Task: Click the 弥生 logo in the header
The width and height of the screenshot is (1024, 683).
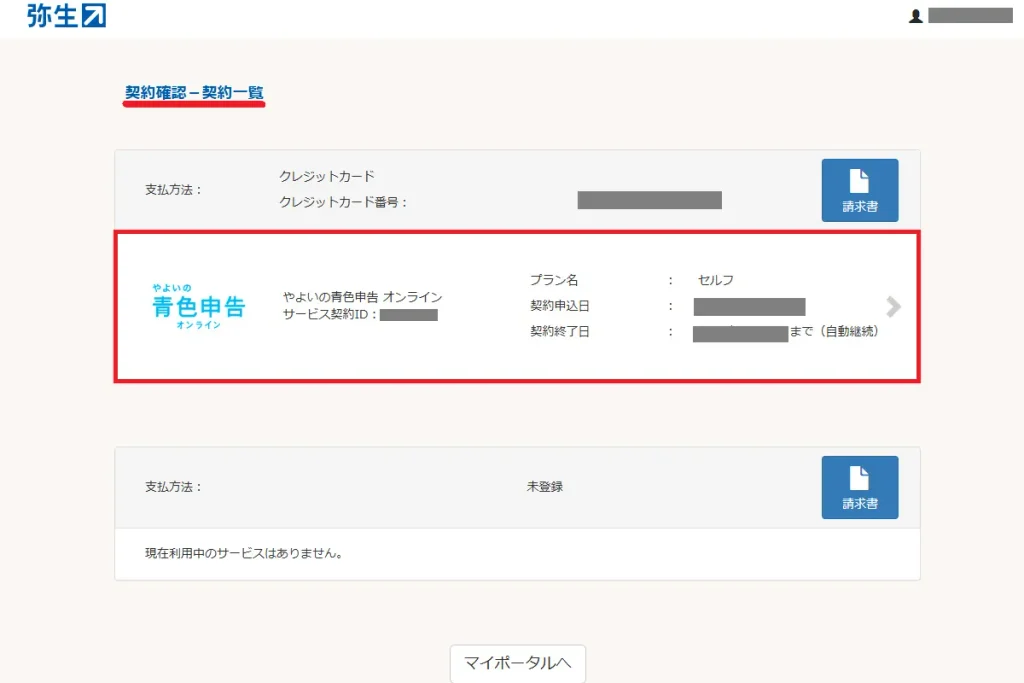Action: [x=66, y=16]
